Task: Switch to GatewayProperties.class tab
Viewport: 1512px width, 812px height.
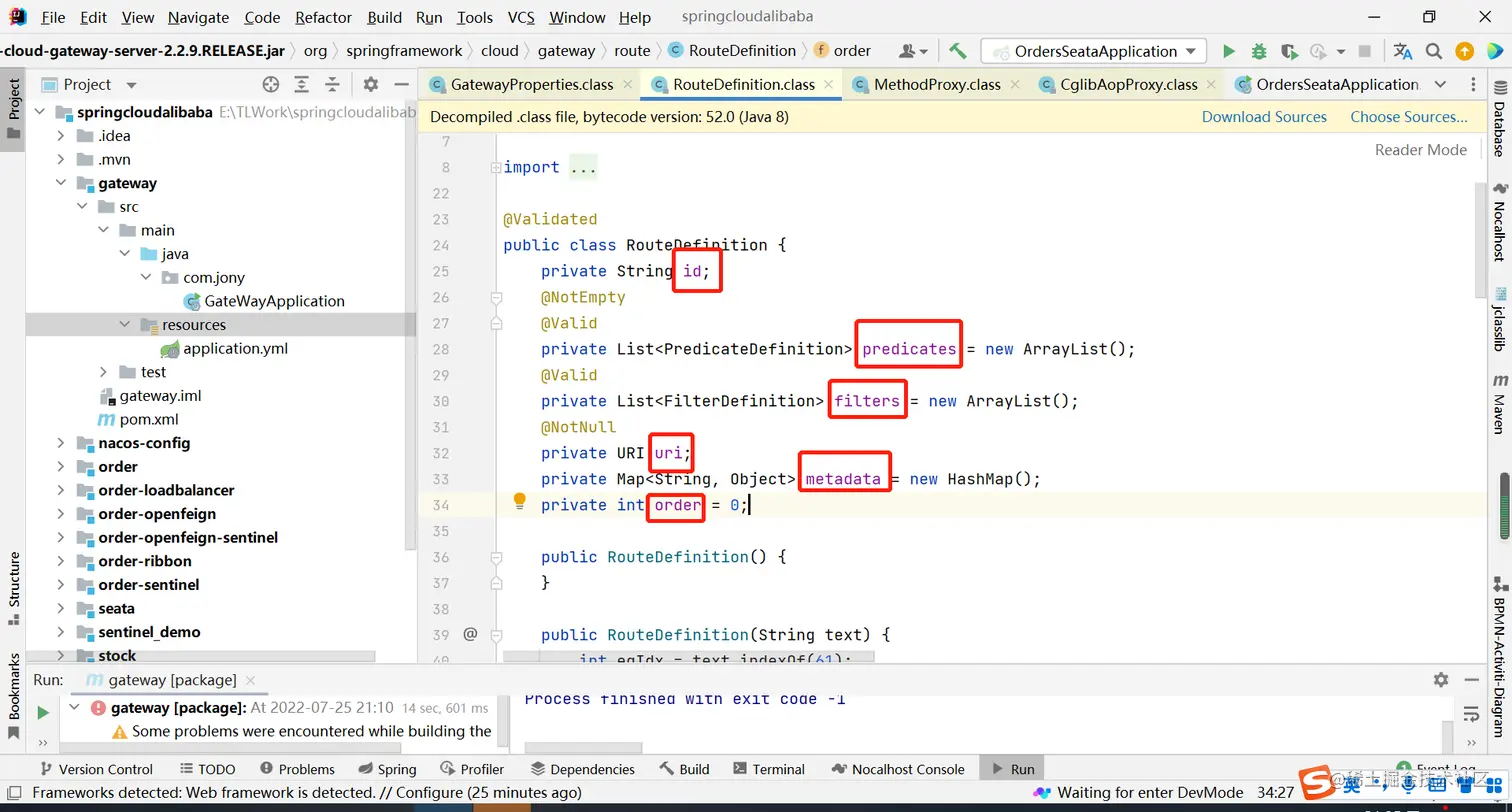Action: coord(531,85)
